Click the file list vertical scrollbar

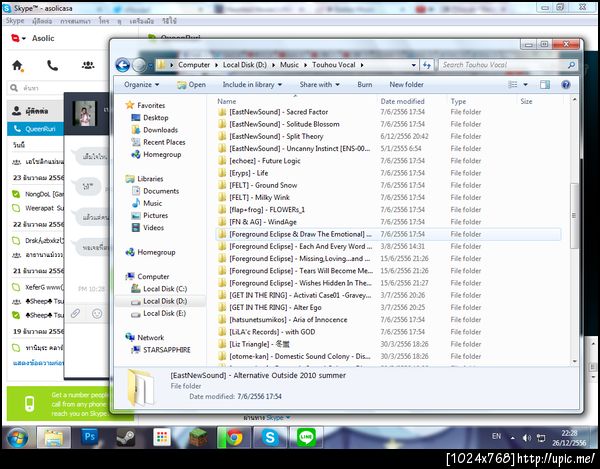(574, 216)
